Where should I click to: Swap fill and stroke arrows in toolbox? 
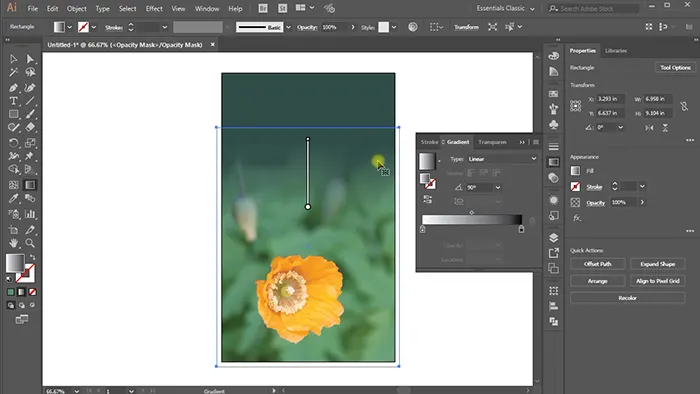pyautogui.click(x=32, y=257)
